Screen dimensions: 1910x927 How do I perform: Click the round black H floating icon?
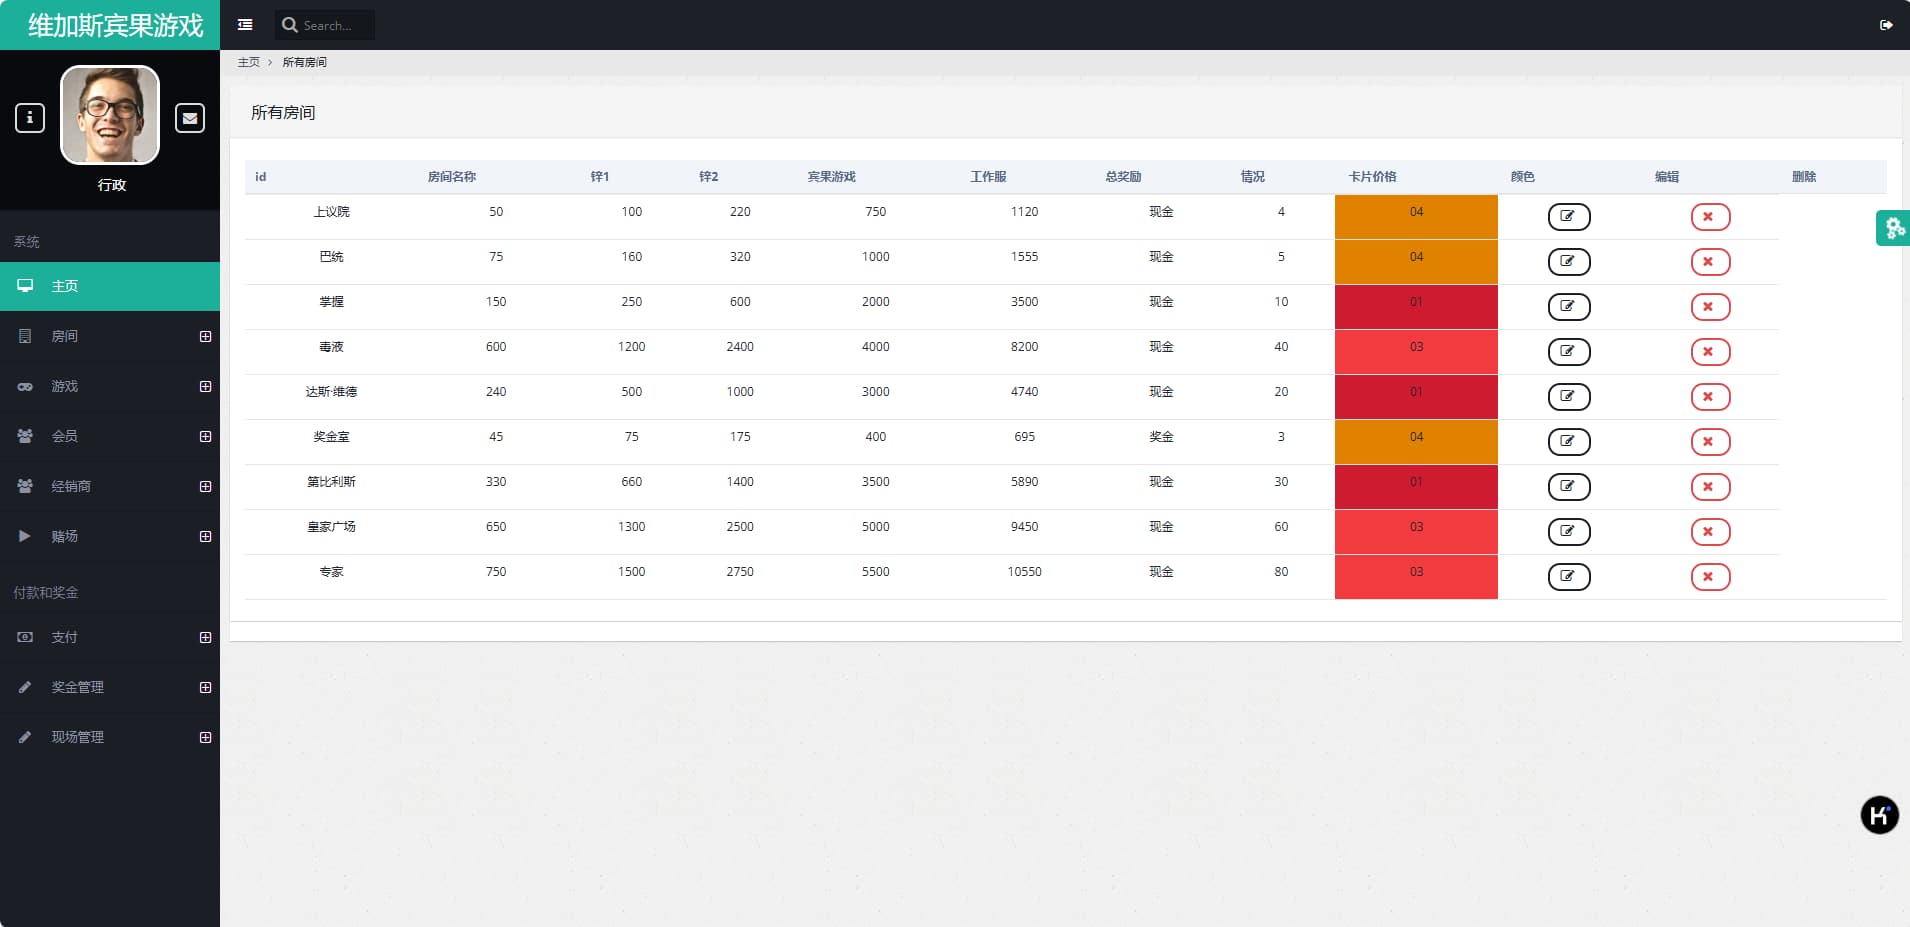pos(1879,815)
